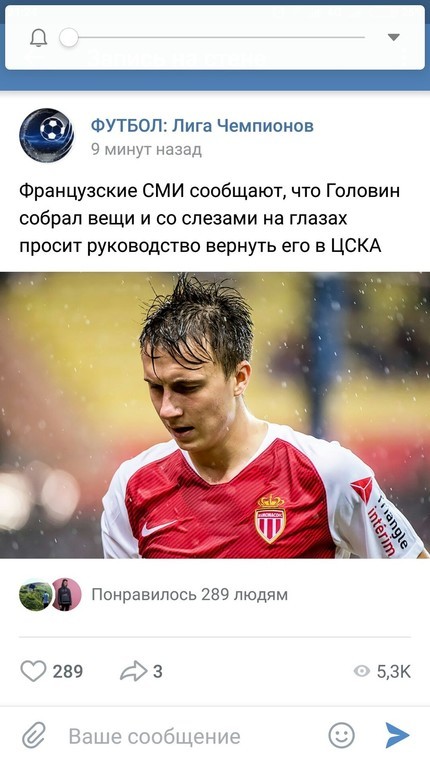Tap the 9 минут назад timestamp

tap(146, 149)
